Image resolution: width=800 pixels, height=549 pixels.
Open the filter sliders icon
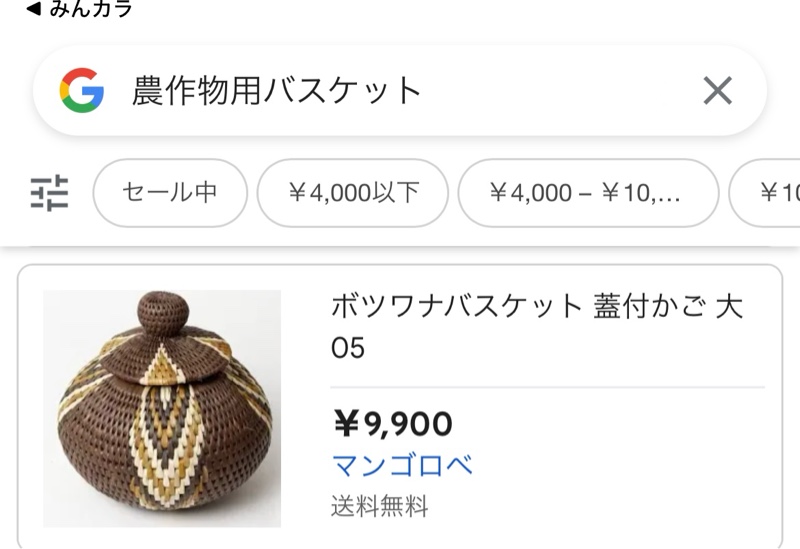(x=49, y=193)
